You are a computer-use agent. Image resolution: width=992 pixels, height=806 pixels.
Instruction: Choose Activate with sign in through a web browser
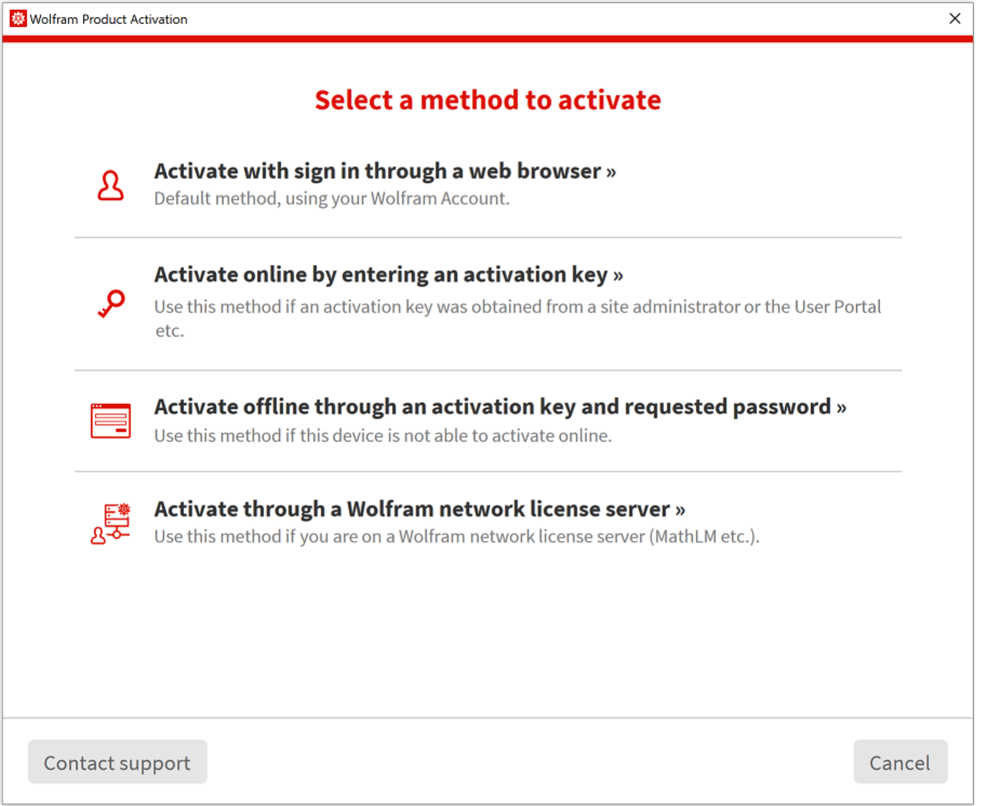pos(384,171)
